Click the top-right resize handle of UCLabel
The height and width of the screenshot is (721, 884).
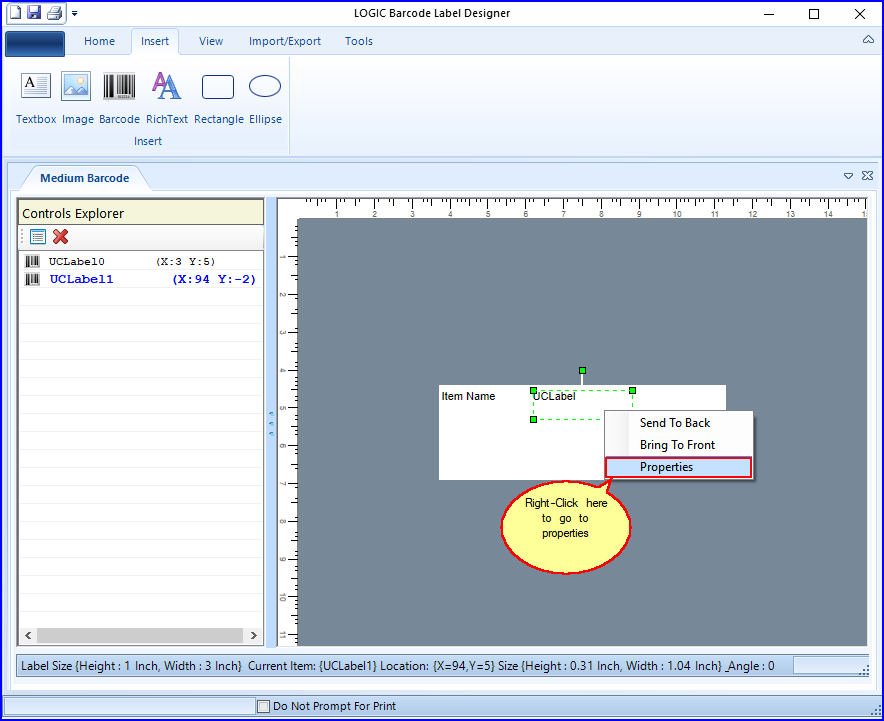tap(633, 390)
